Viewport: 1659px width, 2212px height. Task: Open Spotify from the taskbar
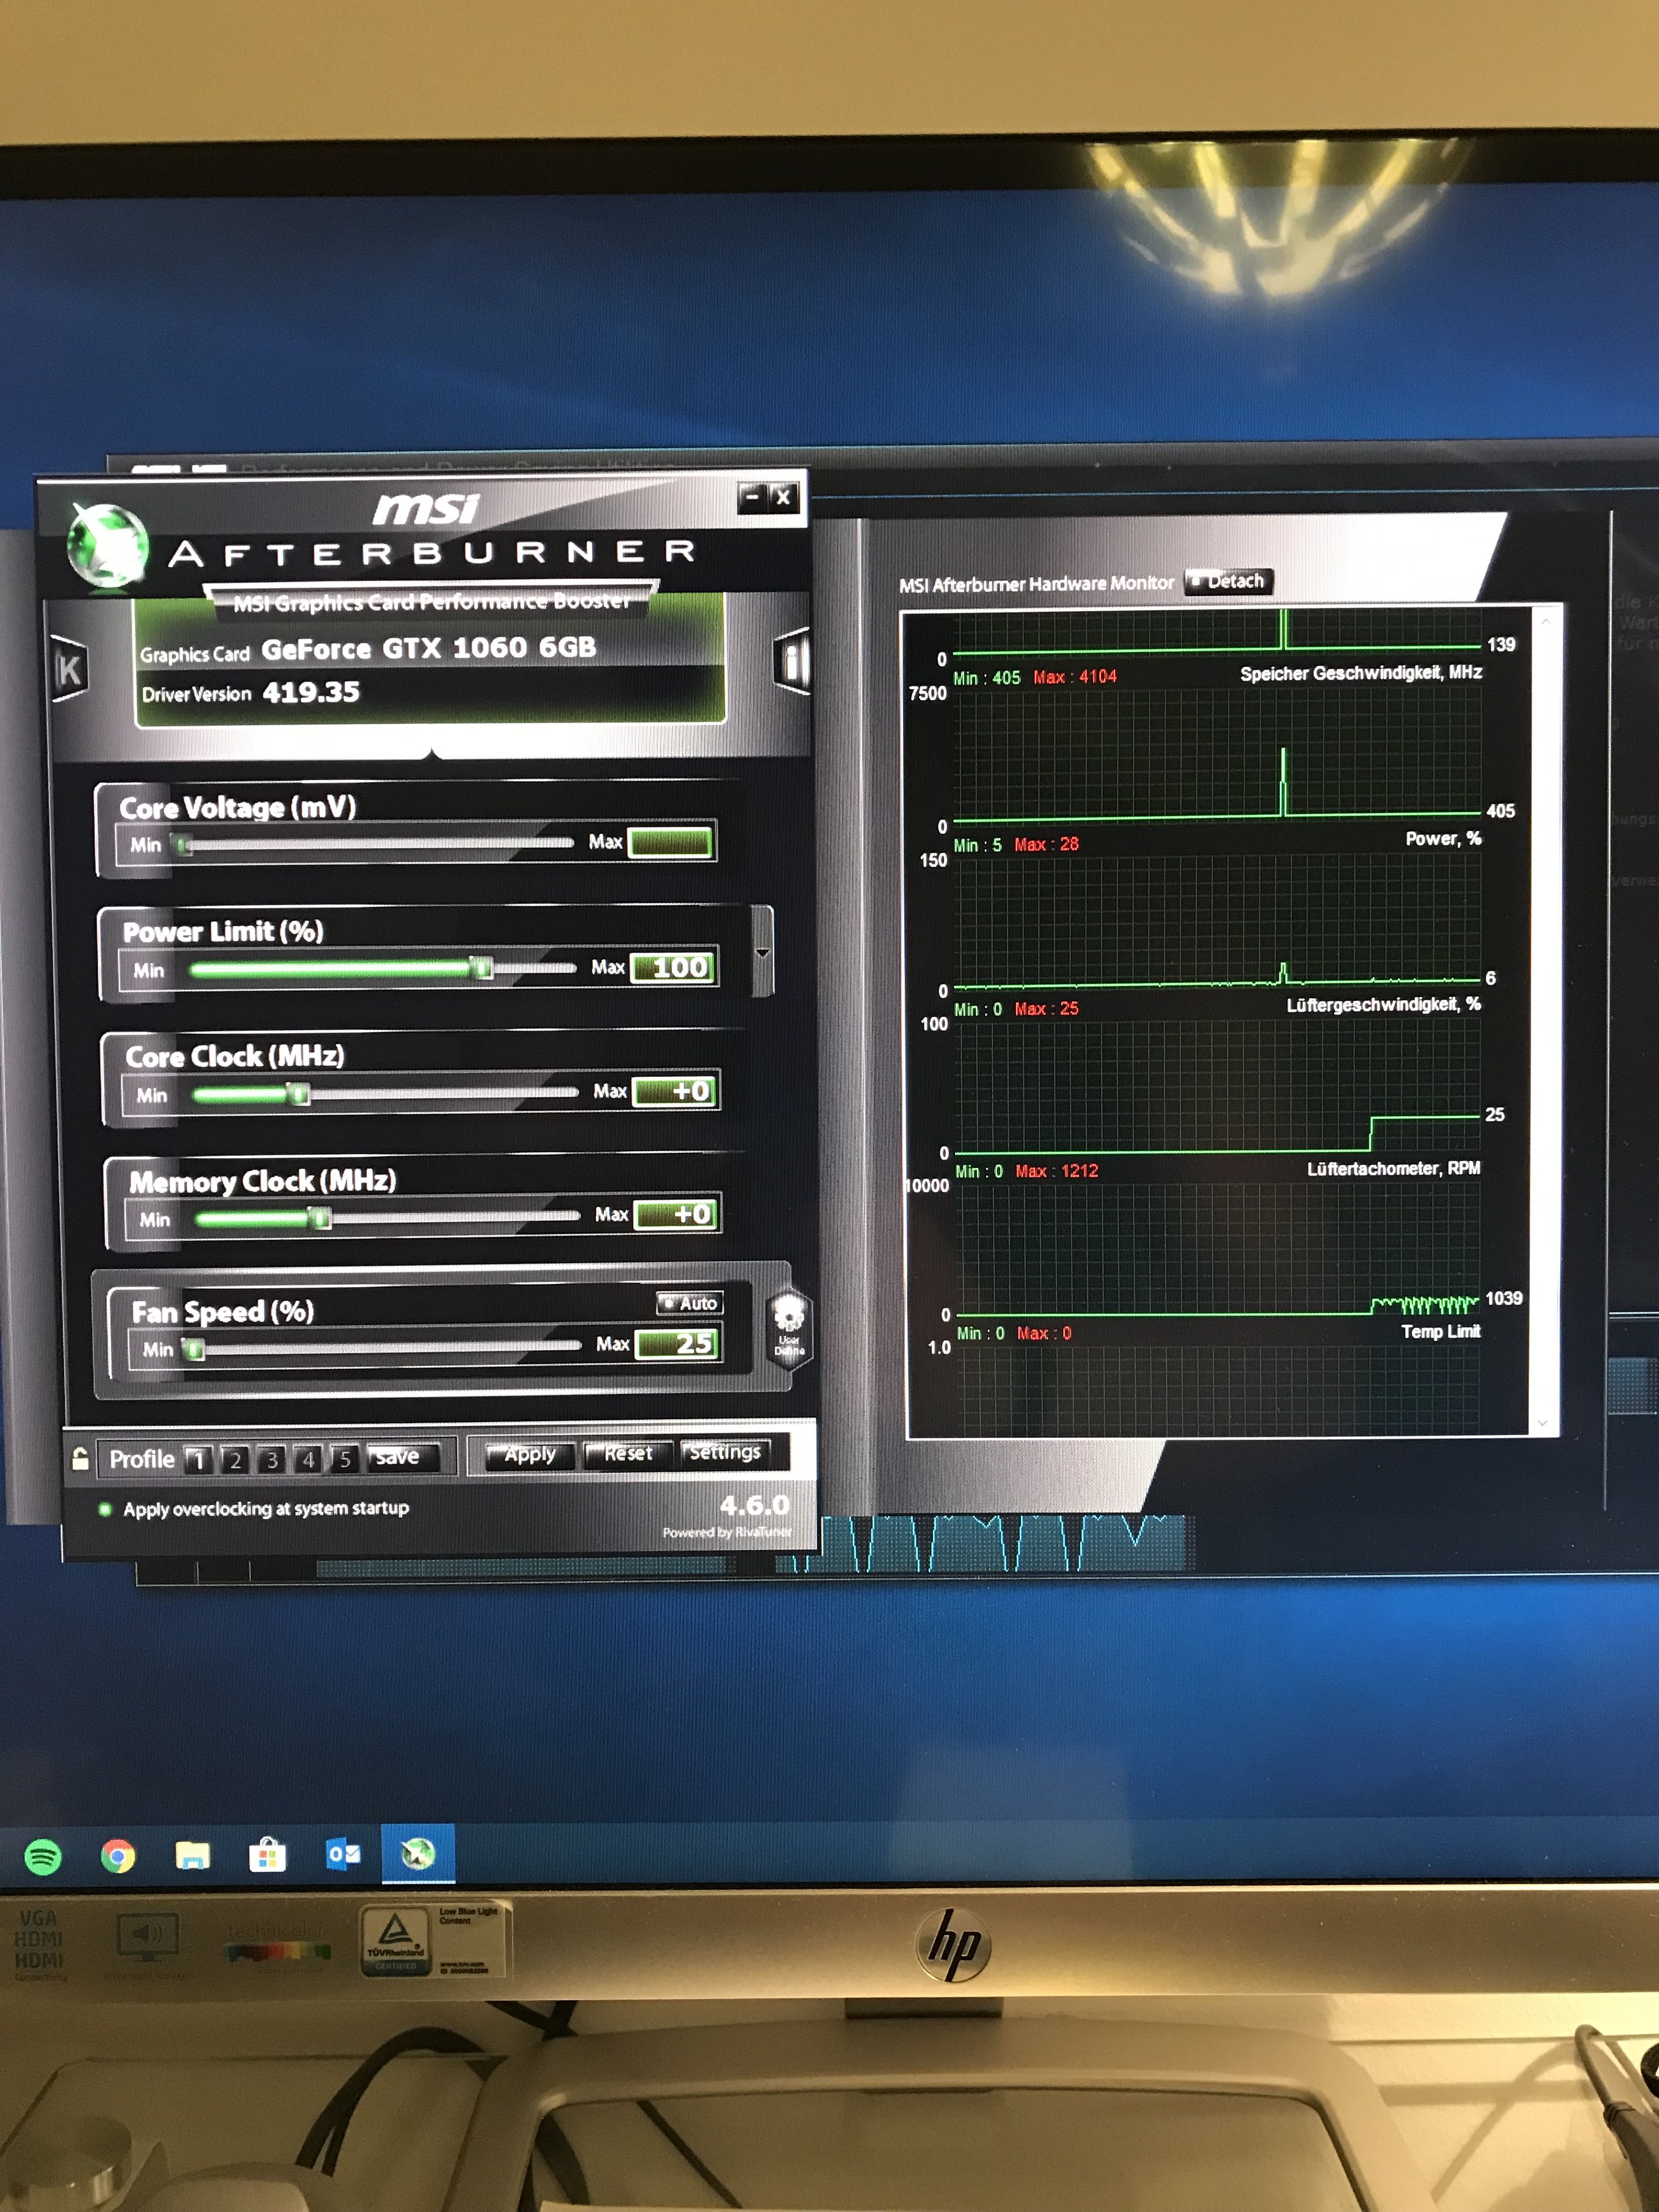(x=43, y=1857)
